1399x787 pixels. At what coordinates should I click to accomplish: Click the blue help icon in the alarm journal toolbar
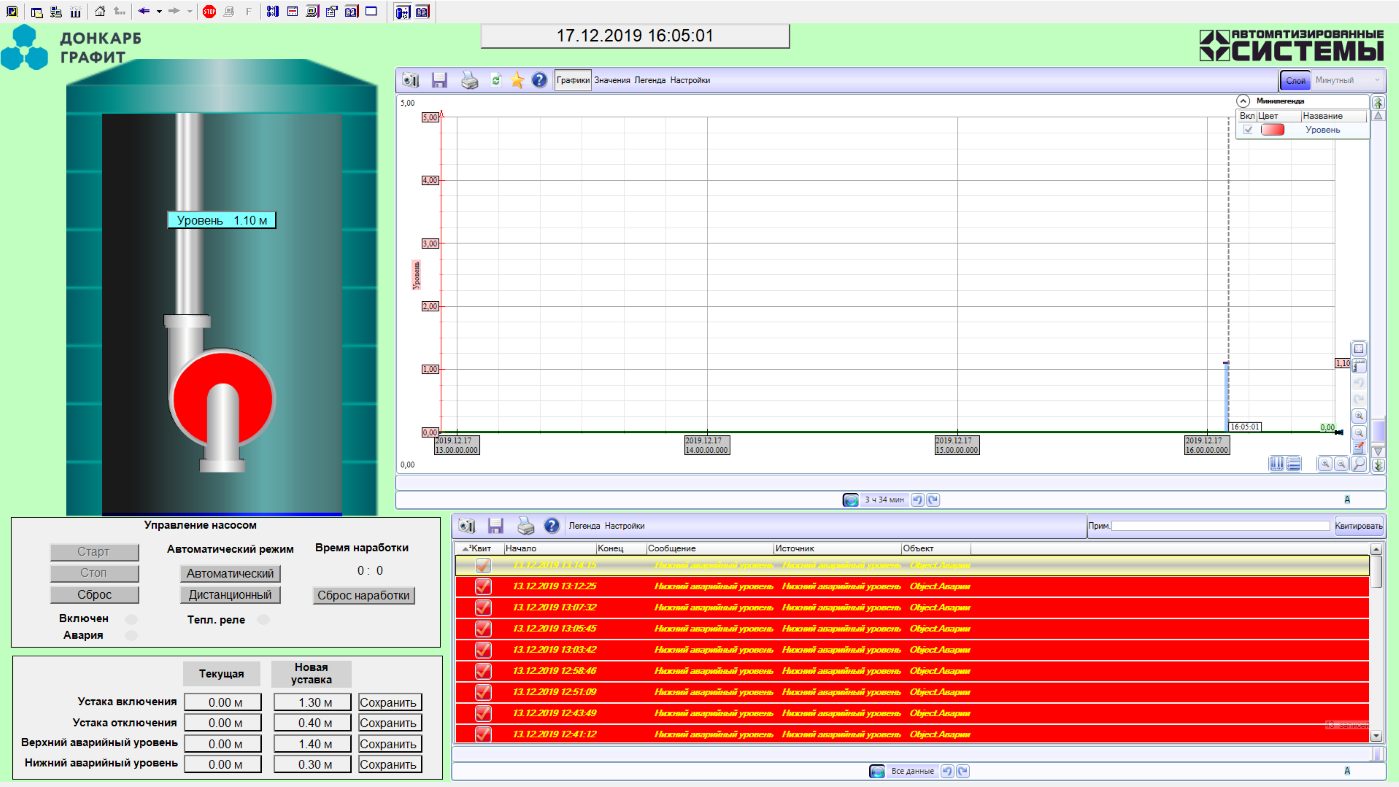pyautogui.click(x=550, y=526)
